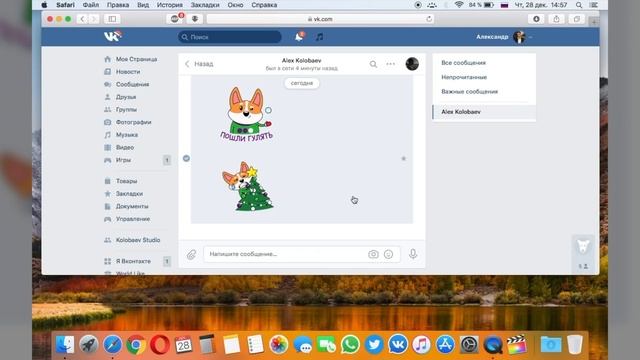The image size is (640, 360).
Task: Open the Wi-Fi status menu
Action: (x=459, y=5)
